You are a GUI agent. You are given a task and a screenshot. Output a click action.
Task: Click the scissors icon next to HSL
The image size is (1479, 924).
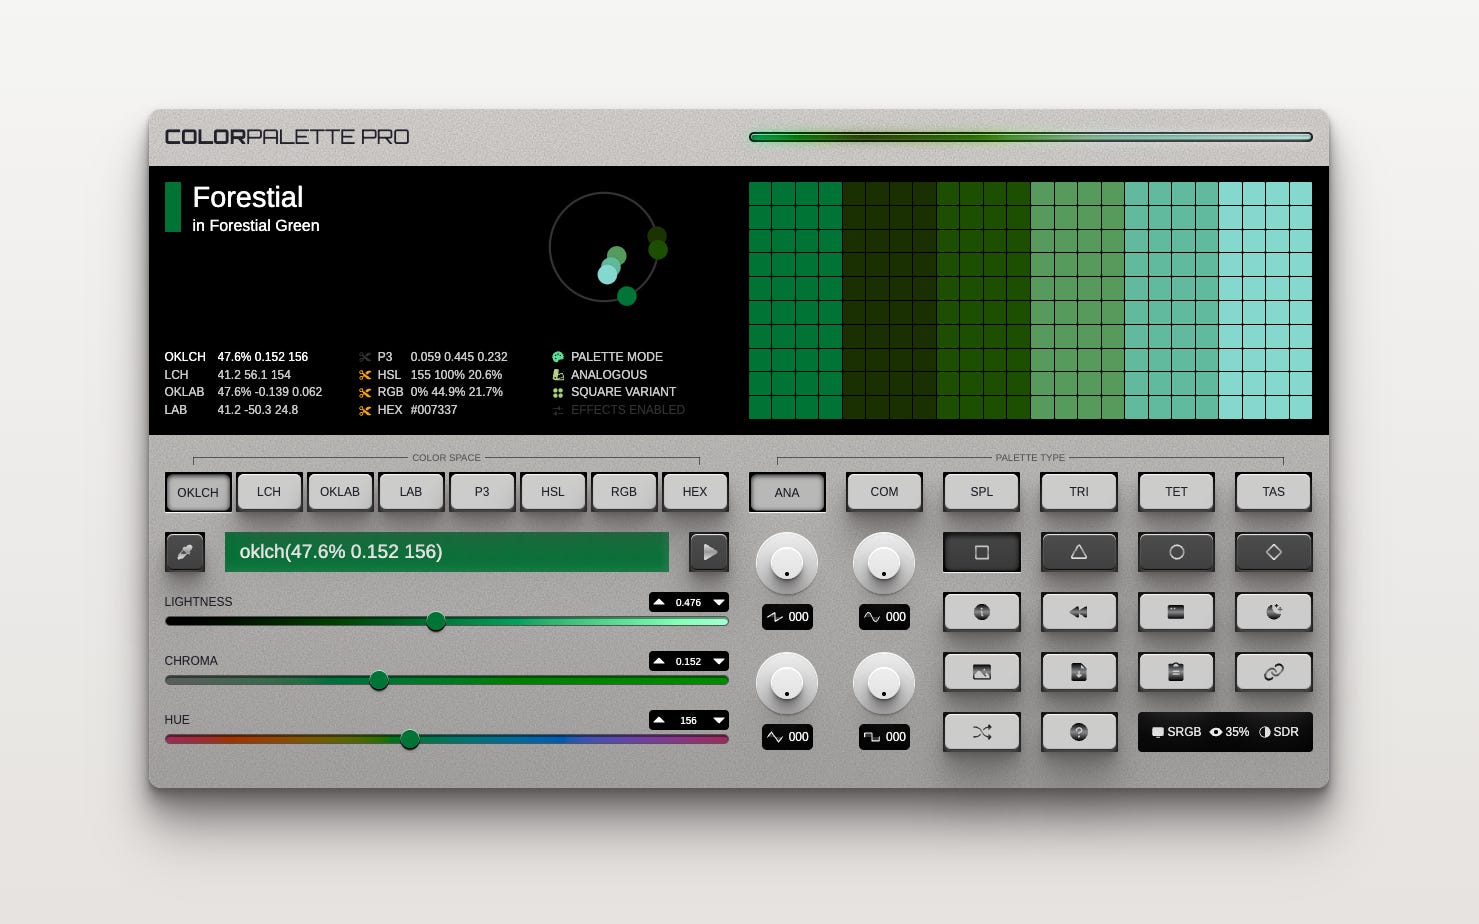point(365,375)
